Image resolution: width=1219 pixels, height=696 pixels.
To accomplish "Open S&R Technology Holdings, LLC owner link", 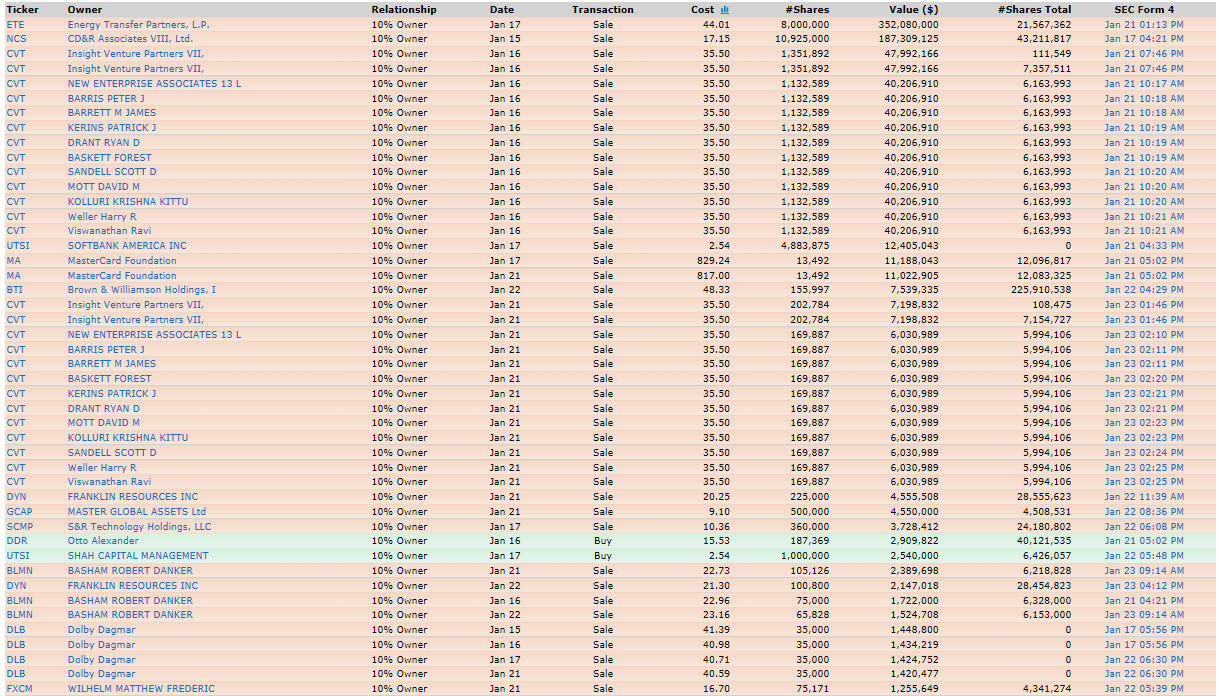I will click(x=140, y=526).
